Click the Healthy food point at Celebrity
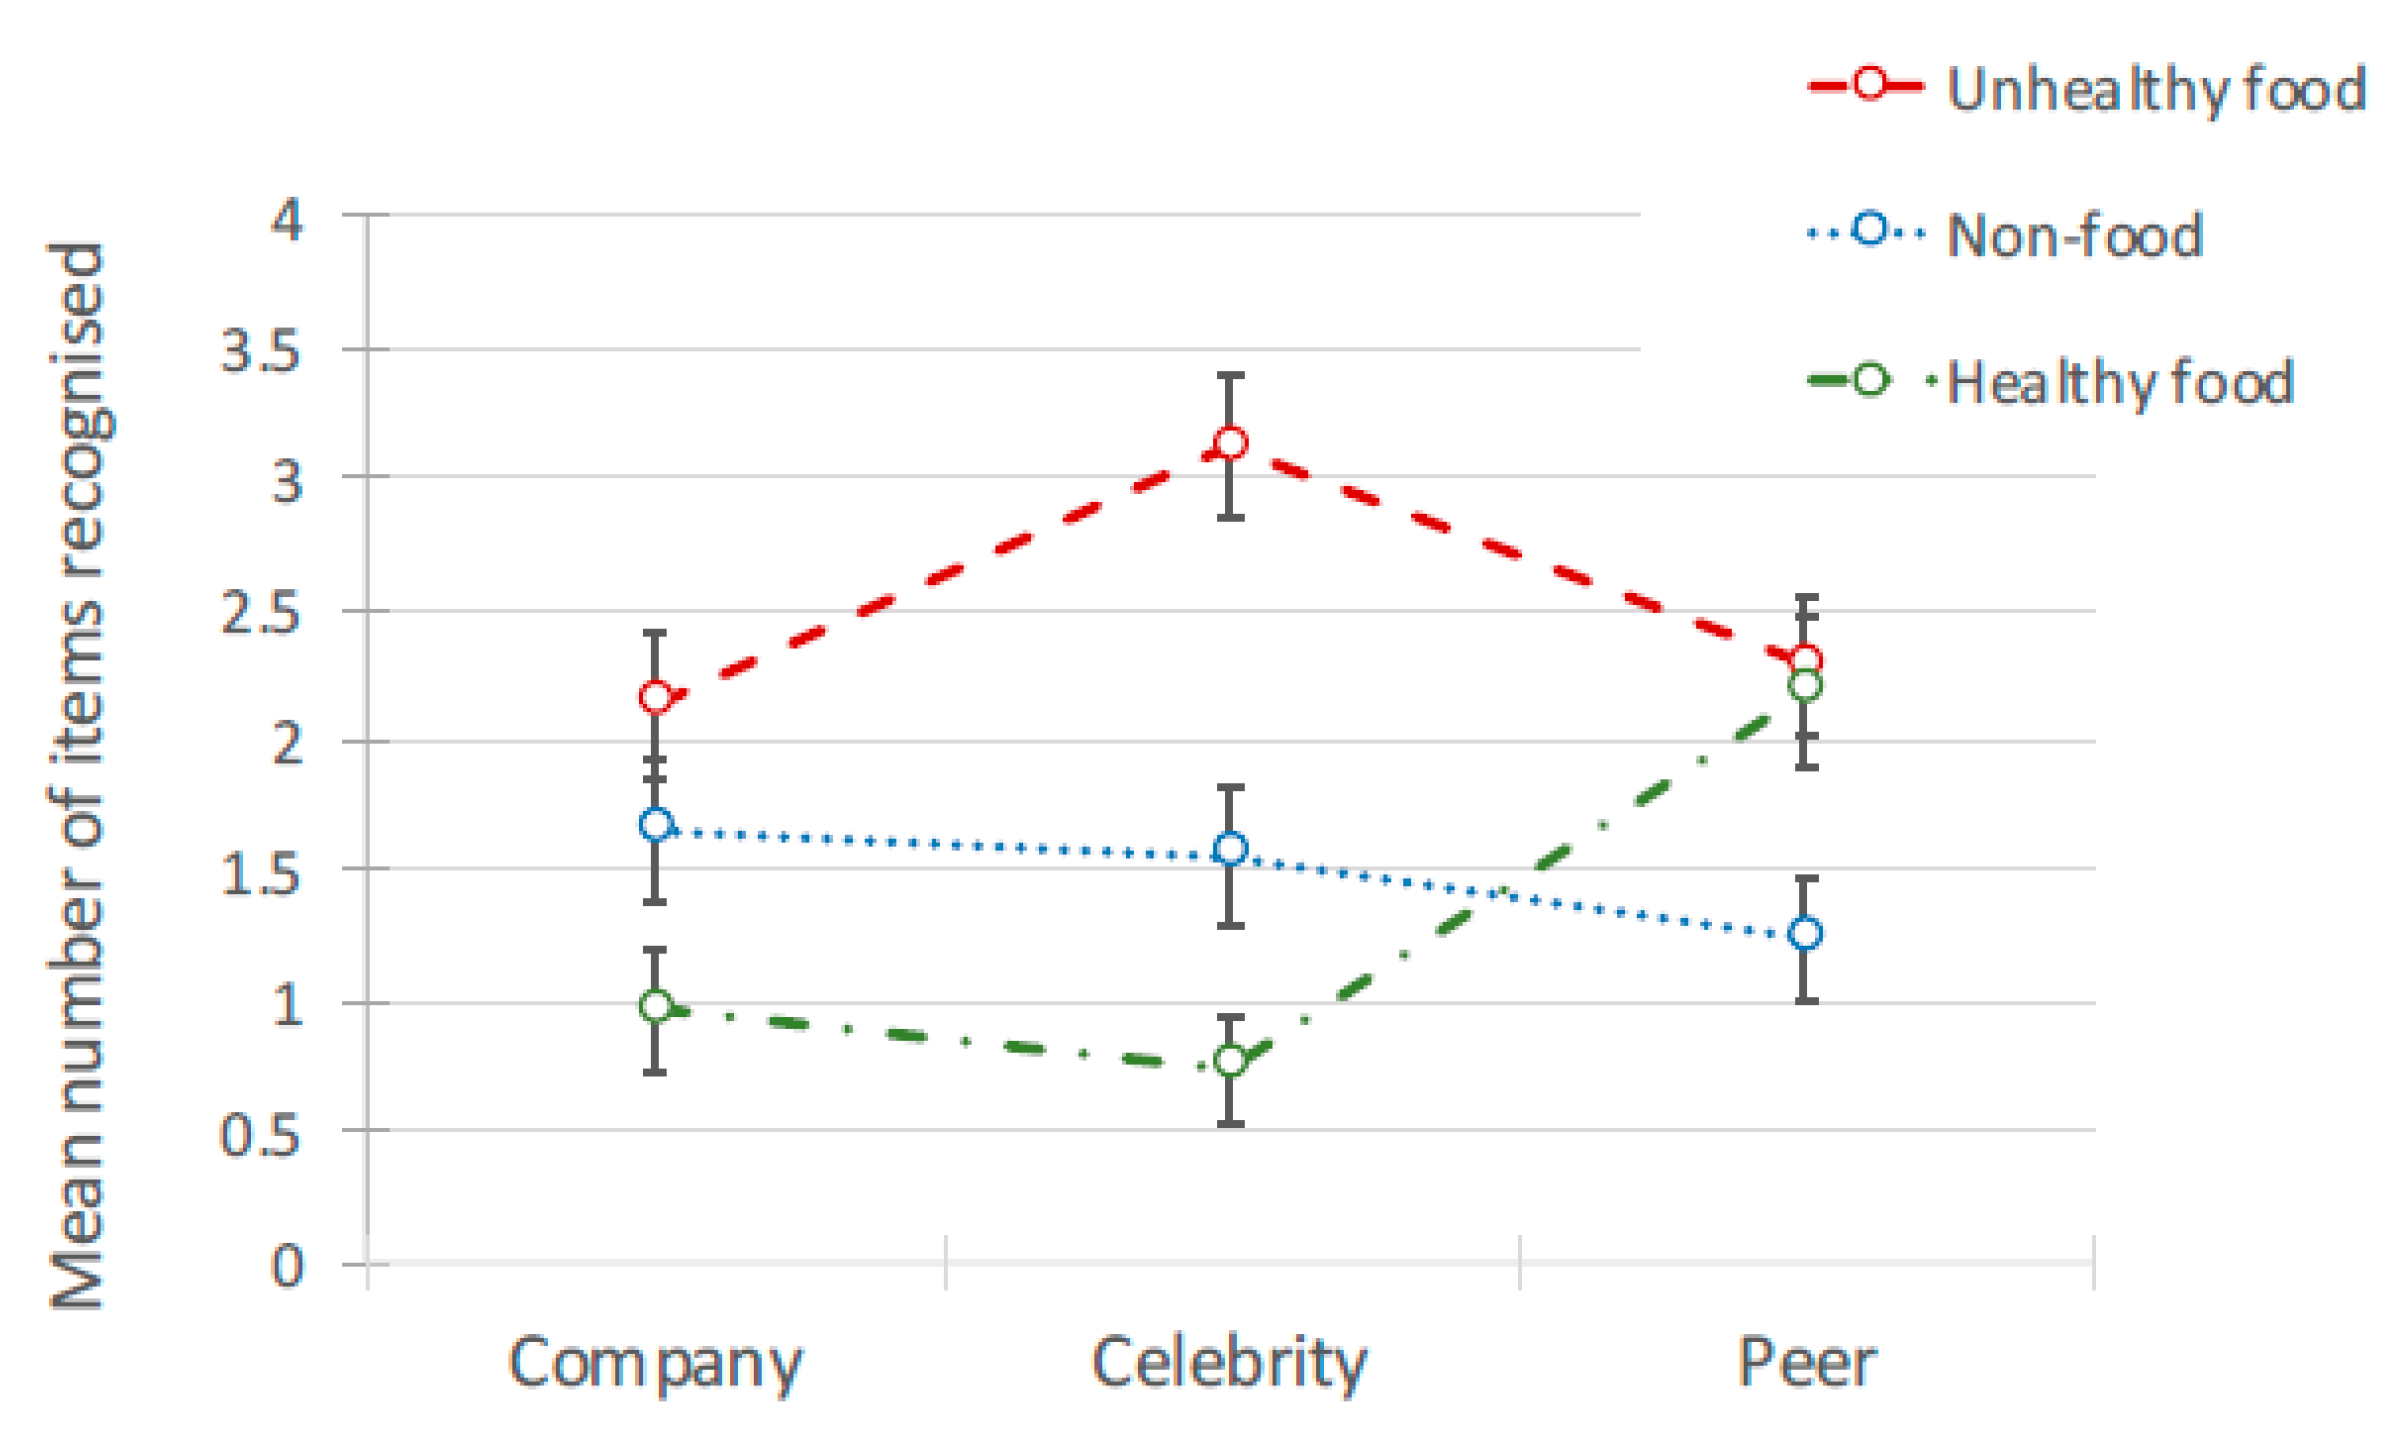This screenshot has width=2404, height=1446. tap(1230, 1061)
